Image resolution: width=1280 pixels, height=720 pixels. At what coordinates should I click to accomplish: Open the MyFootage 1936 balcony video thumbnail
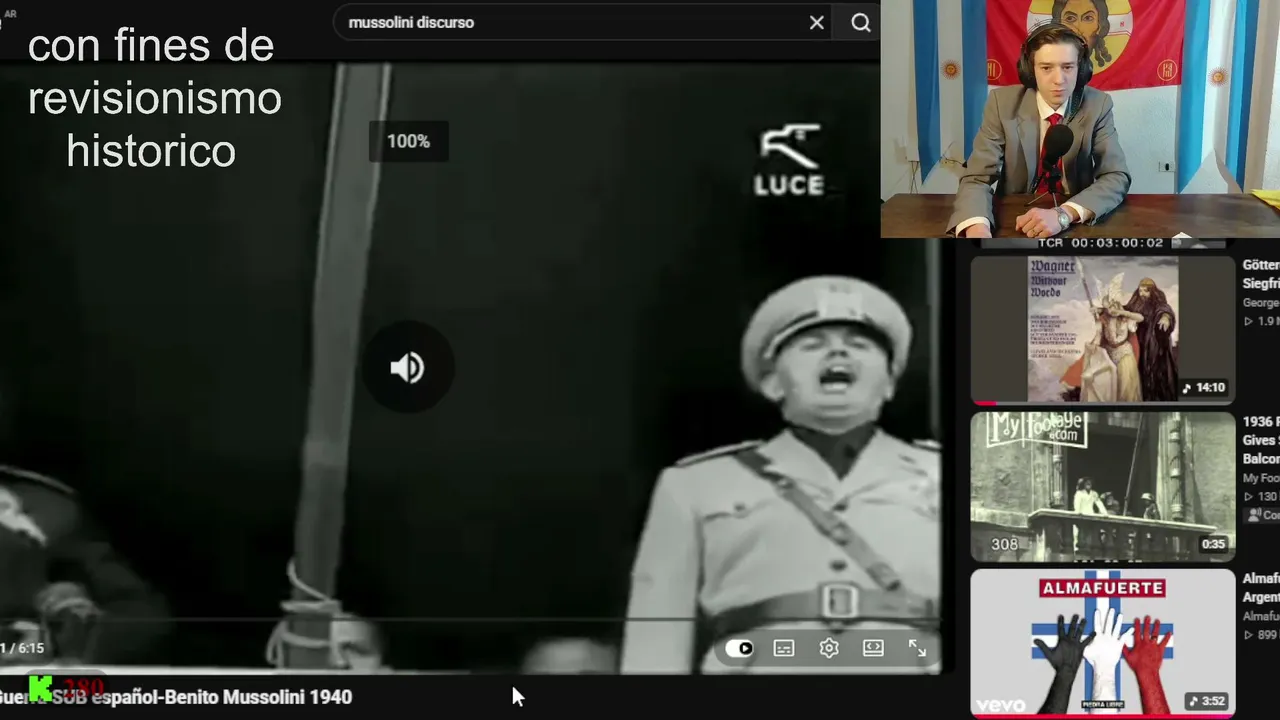(1103, 486)
